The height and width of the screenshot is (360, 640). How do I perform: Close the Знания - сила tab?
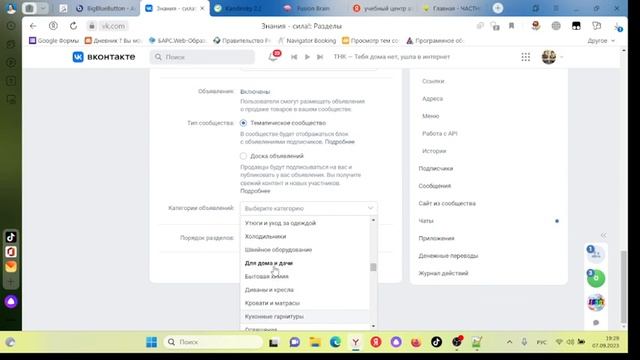coord(202,8)
